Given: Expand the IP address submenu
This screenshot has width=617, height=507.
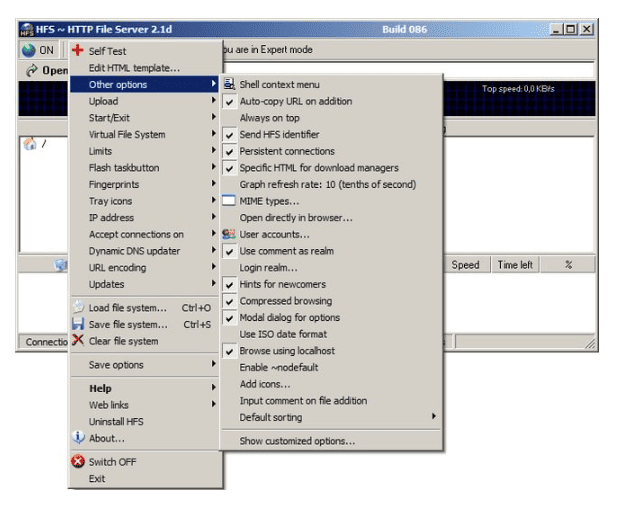Looking at the screenshot, I should (x=144, y=217).
